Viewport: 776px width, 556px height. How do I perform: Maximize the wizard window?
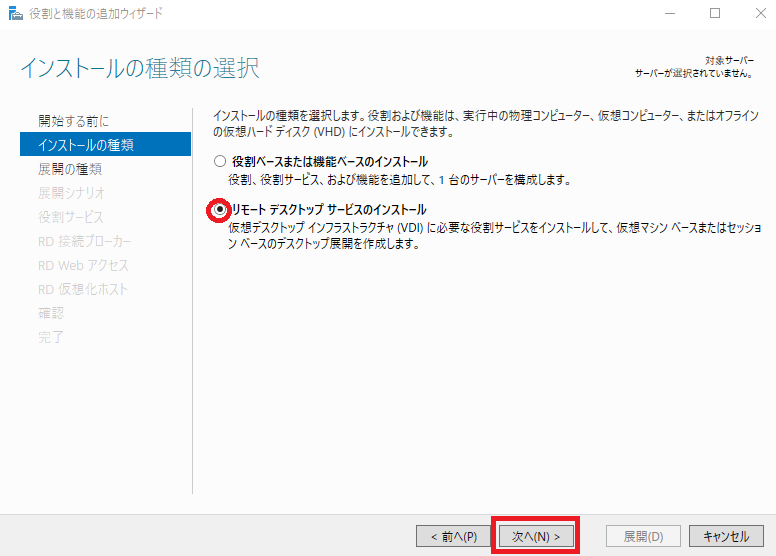click(x=715, y=13)
